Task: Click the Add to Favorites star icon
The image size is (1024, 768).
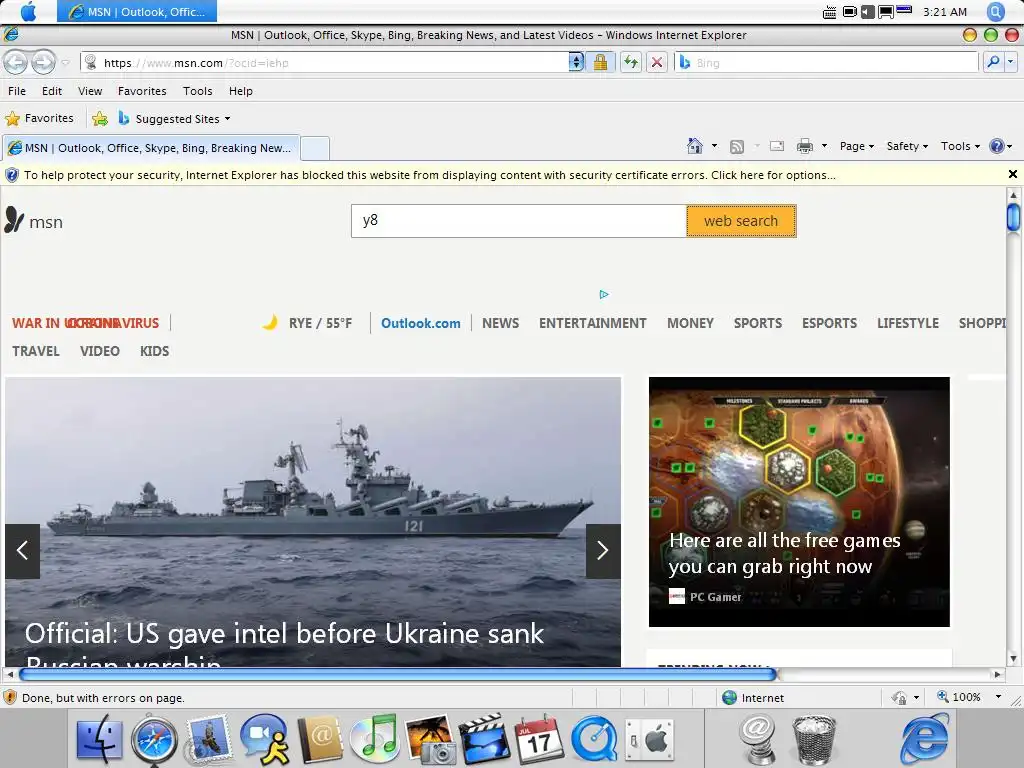Action: tap(100, 119)
